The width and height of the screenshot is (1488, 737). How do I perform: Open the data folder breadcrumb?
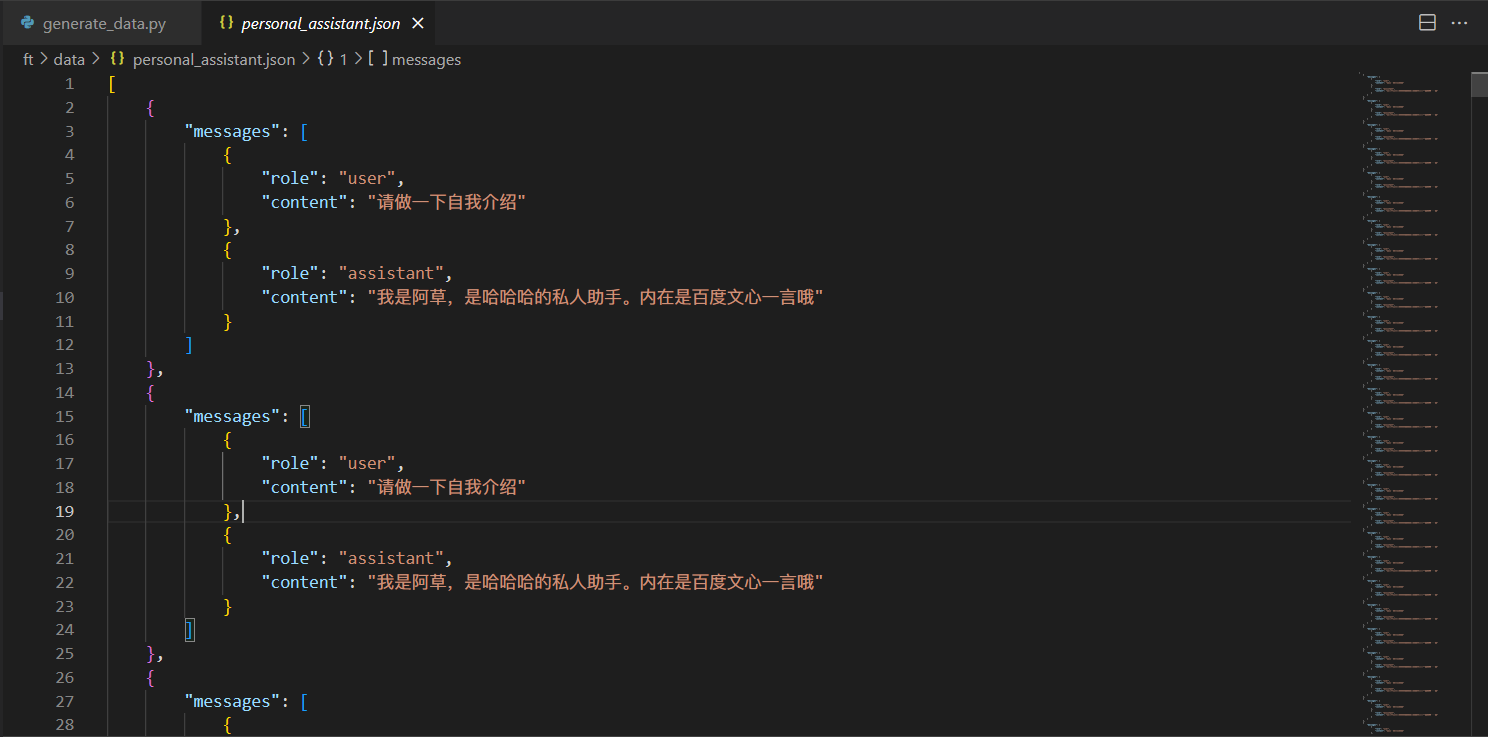tap(69, 59)
